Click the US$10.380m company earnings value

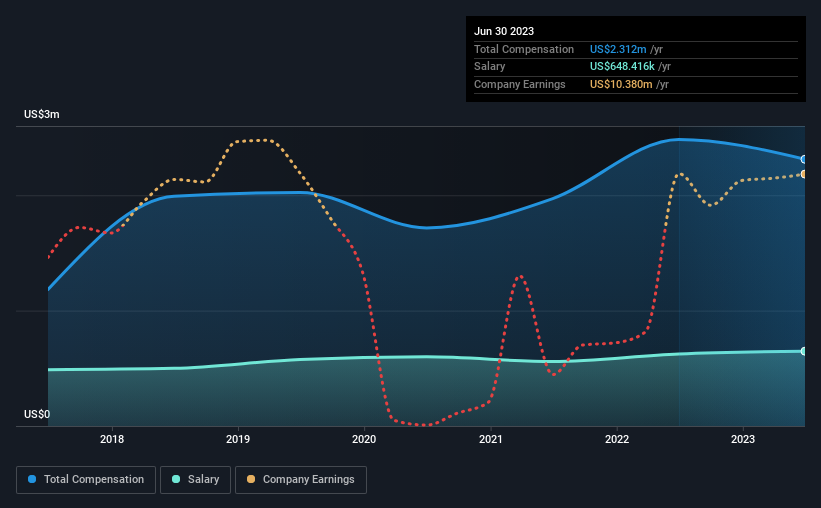tap(621, 84)
